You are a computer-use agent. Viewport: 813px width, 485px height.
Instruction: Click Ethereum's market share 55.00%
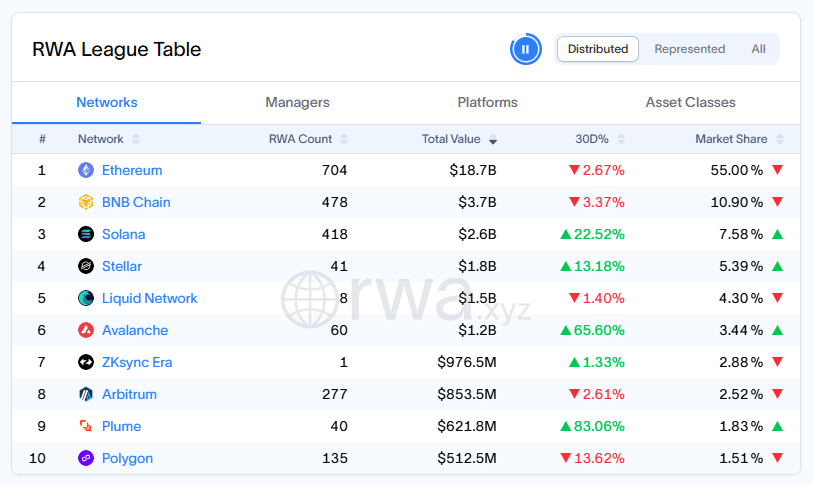click(737, 170)
